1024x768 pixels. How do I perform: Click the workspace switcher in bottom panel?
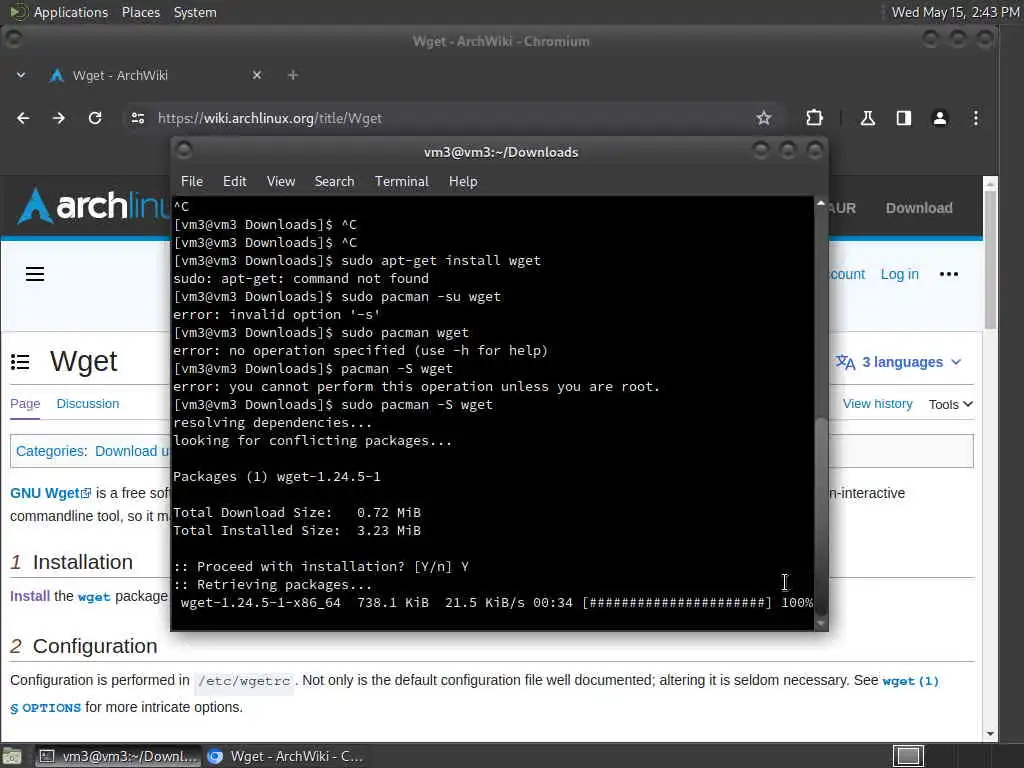908,756
